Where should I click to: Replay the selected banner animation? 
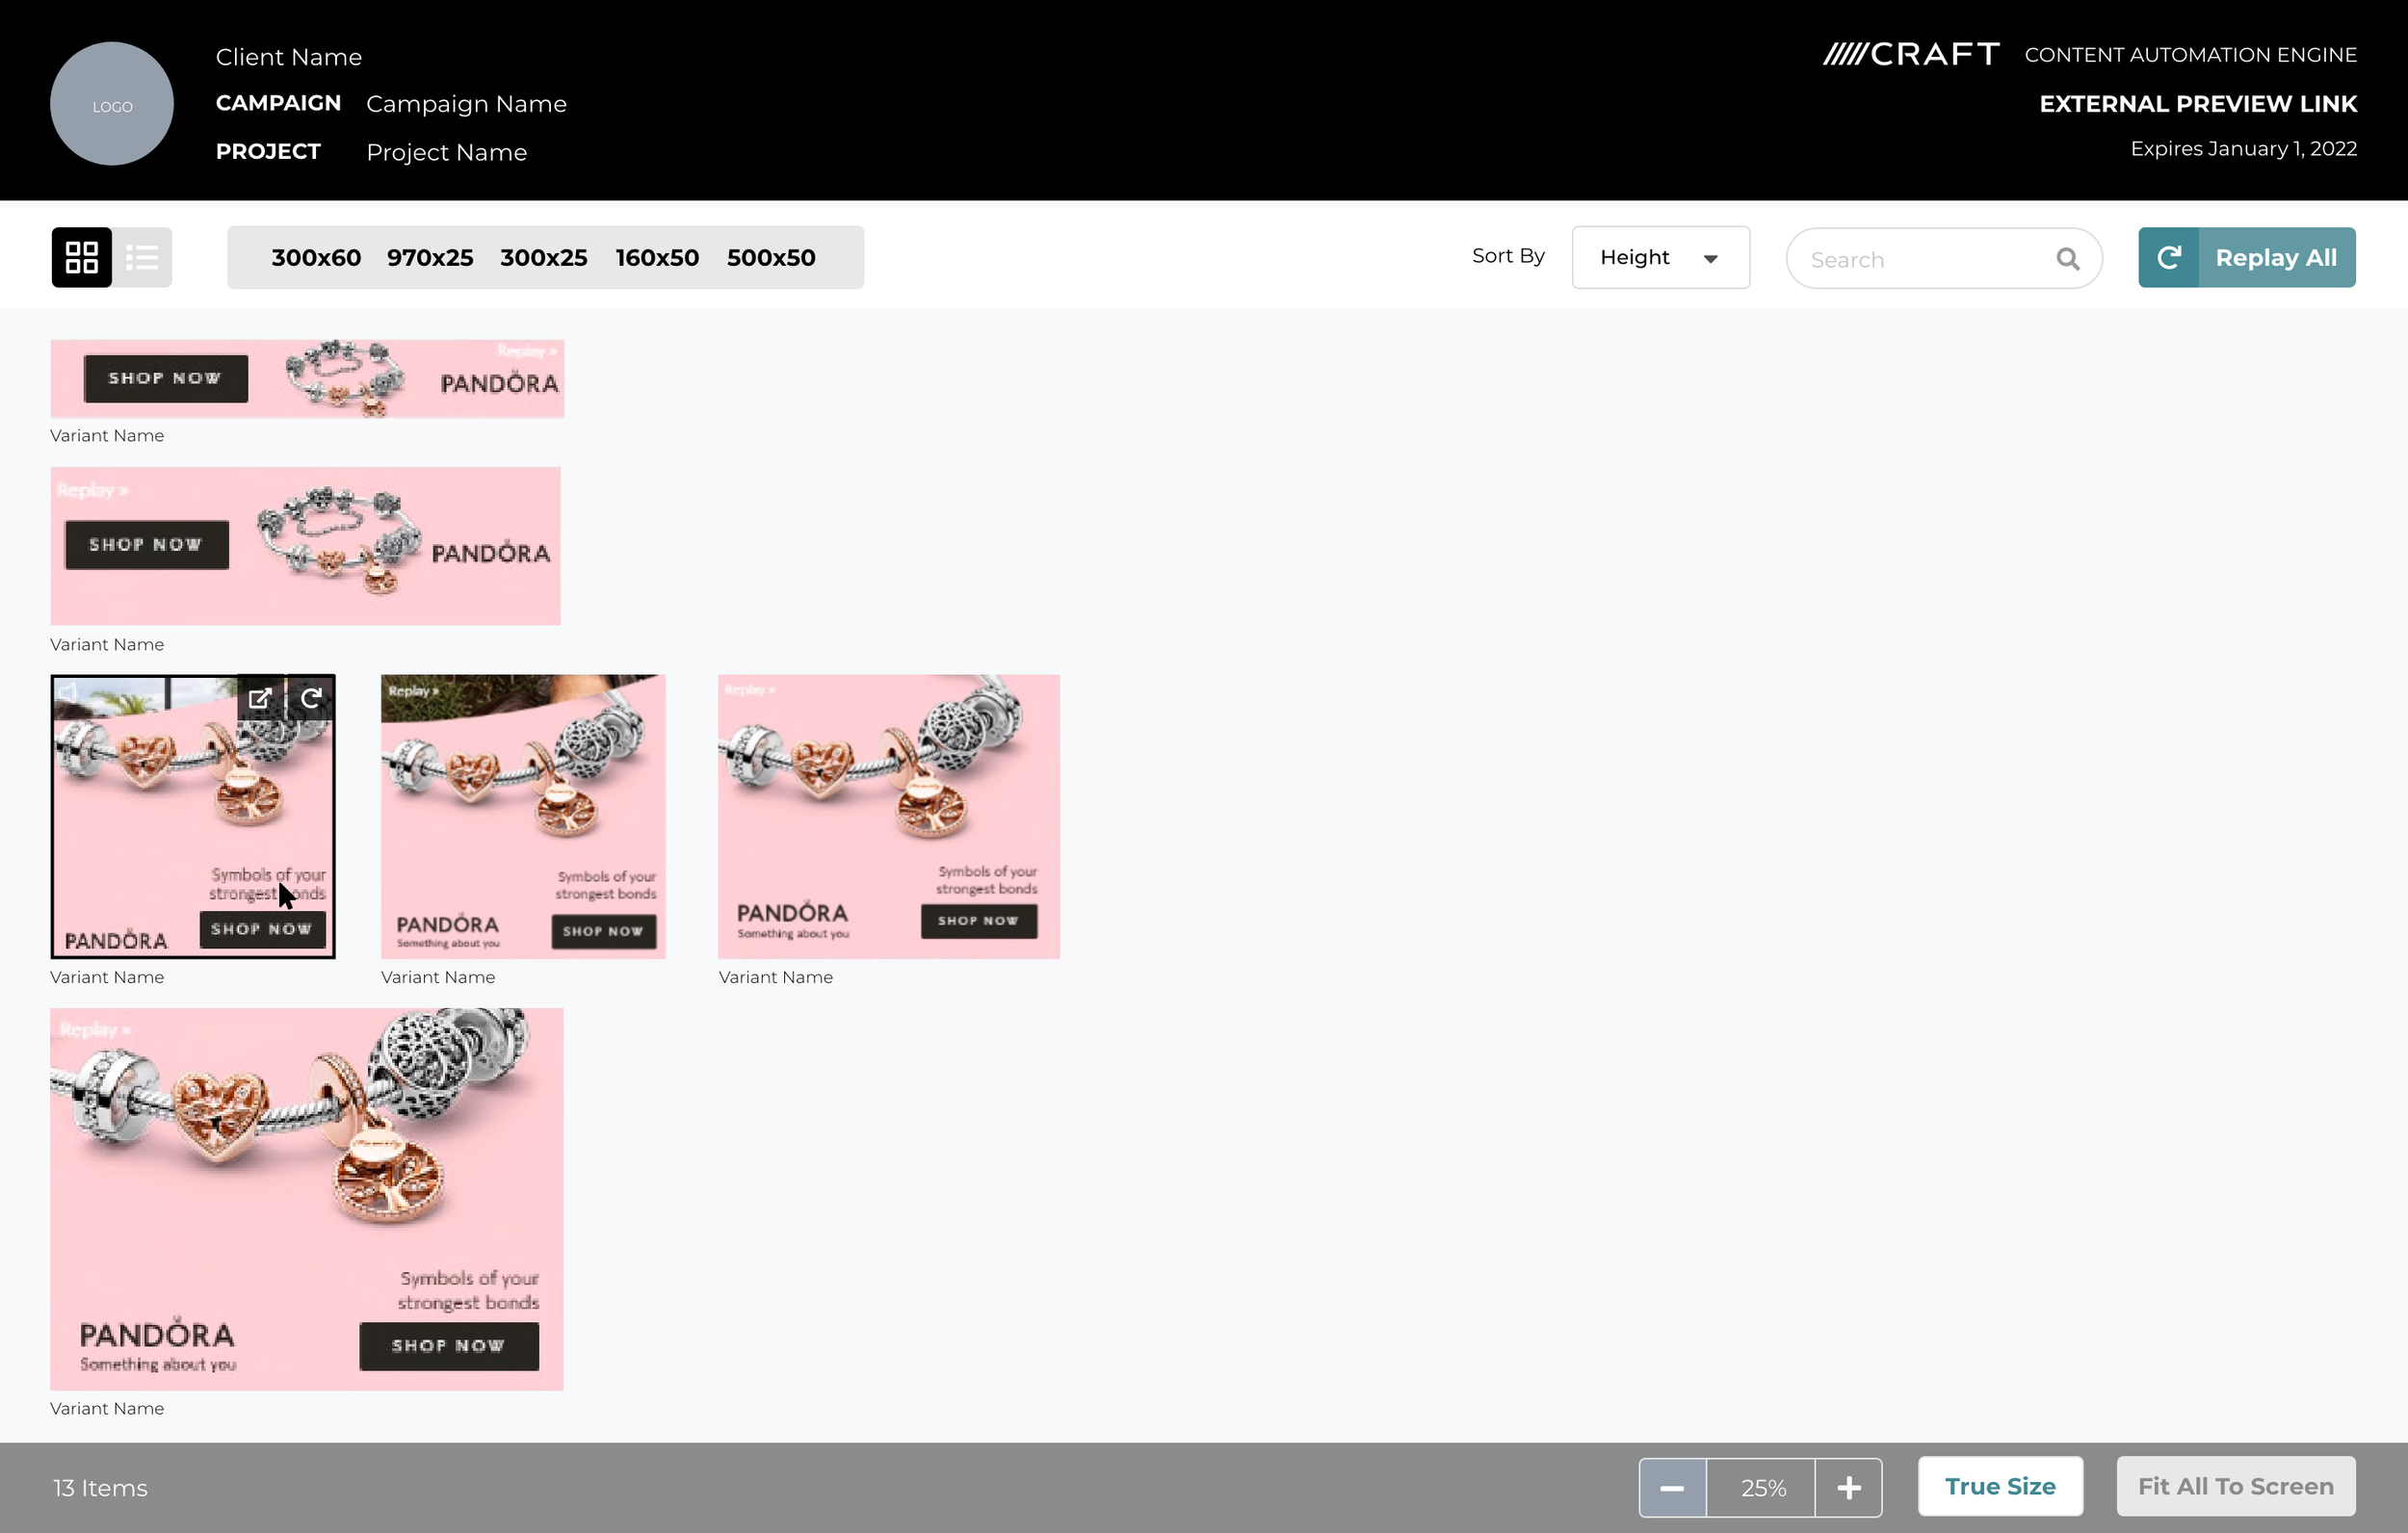311,698
